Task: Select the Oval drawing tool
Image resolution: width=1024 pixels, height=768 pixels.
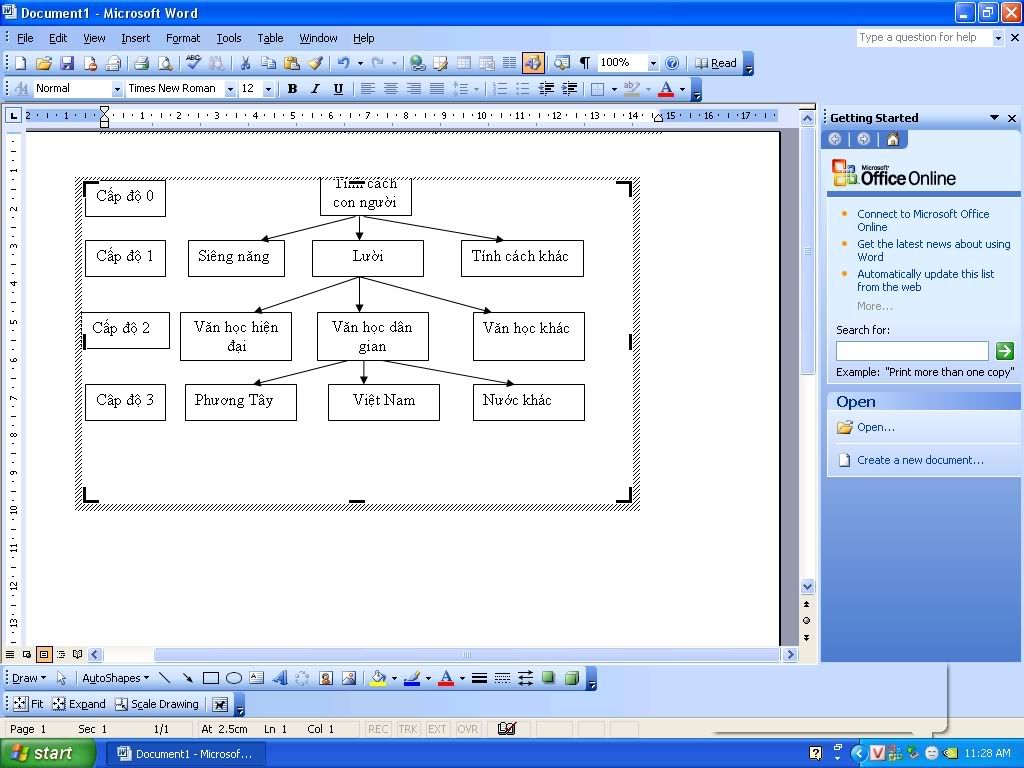Action: click(x=234, y=678)
